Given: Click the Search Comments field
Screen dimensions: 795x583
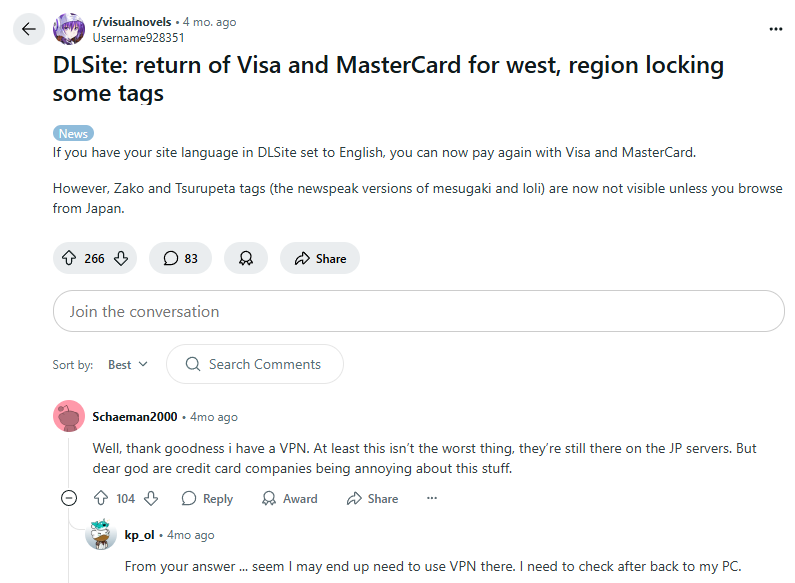Looking at the screenshot, I should click(x=255, y=364).
